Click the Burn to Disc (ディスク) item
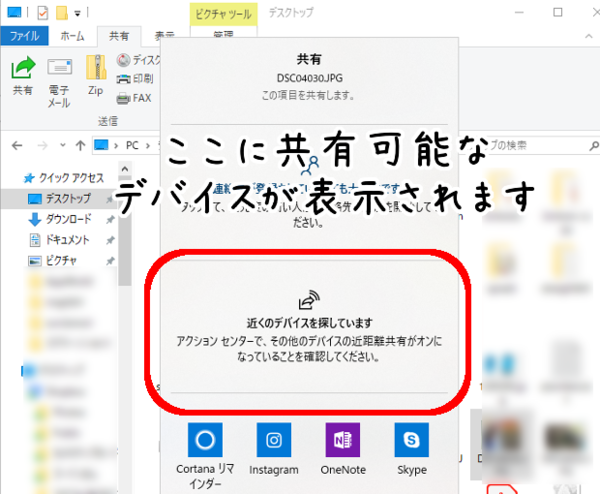Image resolution: width=600 pixels, height=494 pixels. (139, 60)
